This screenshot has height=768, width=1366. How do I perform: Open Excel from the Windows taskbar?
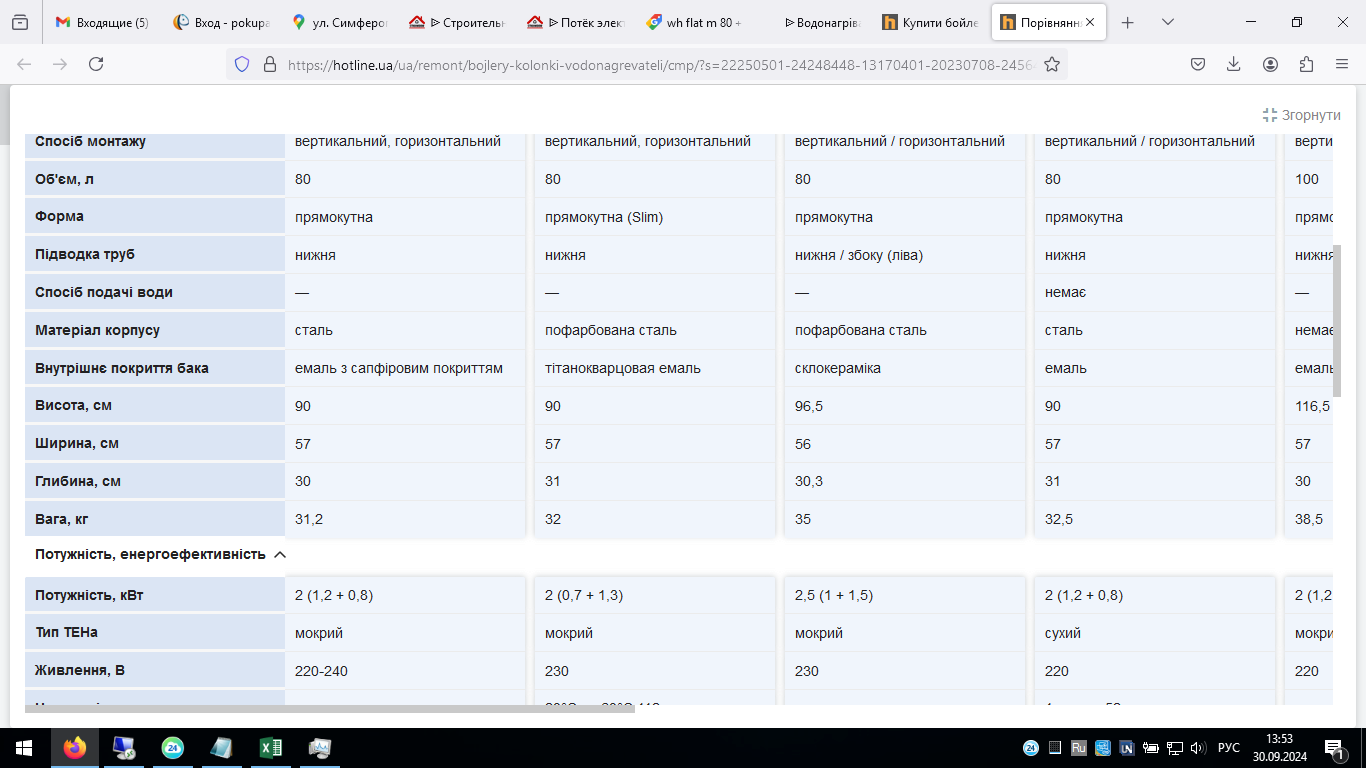(x=270, y=747)
